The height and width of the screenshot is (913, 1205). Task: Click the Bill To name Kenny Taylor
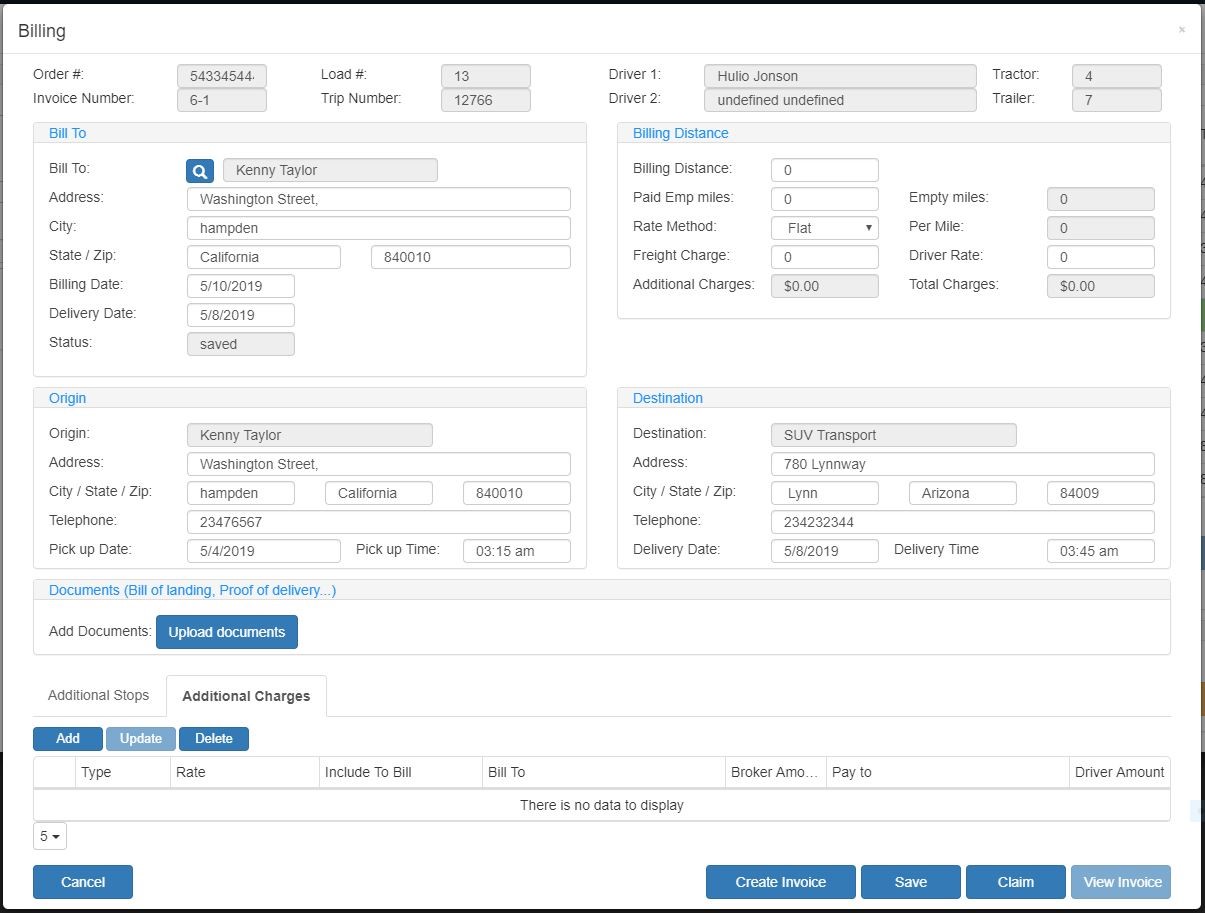click(x=330, y=170)
